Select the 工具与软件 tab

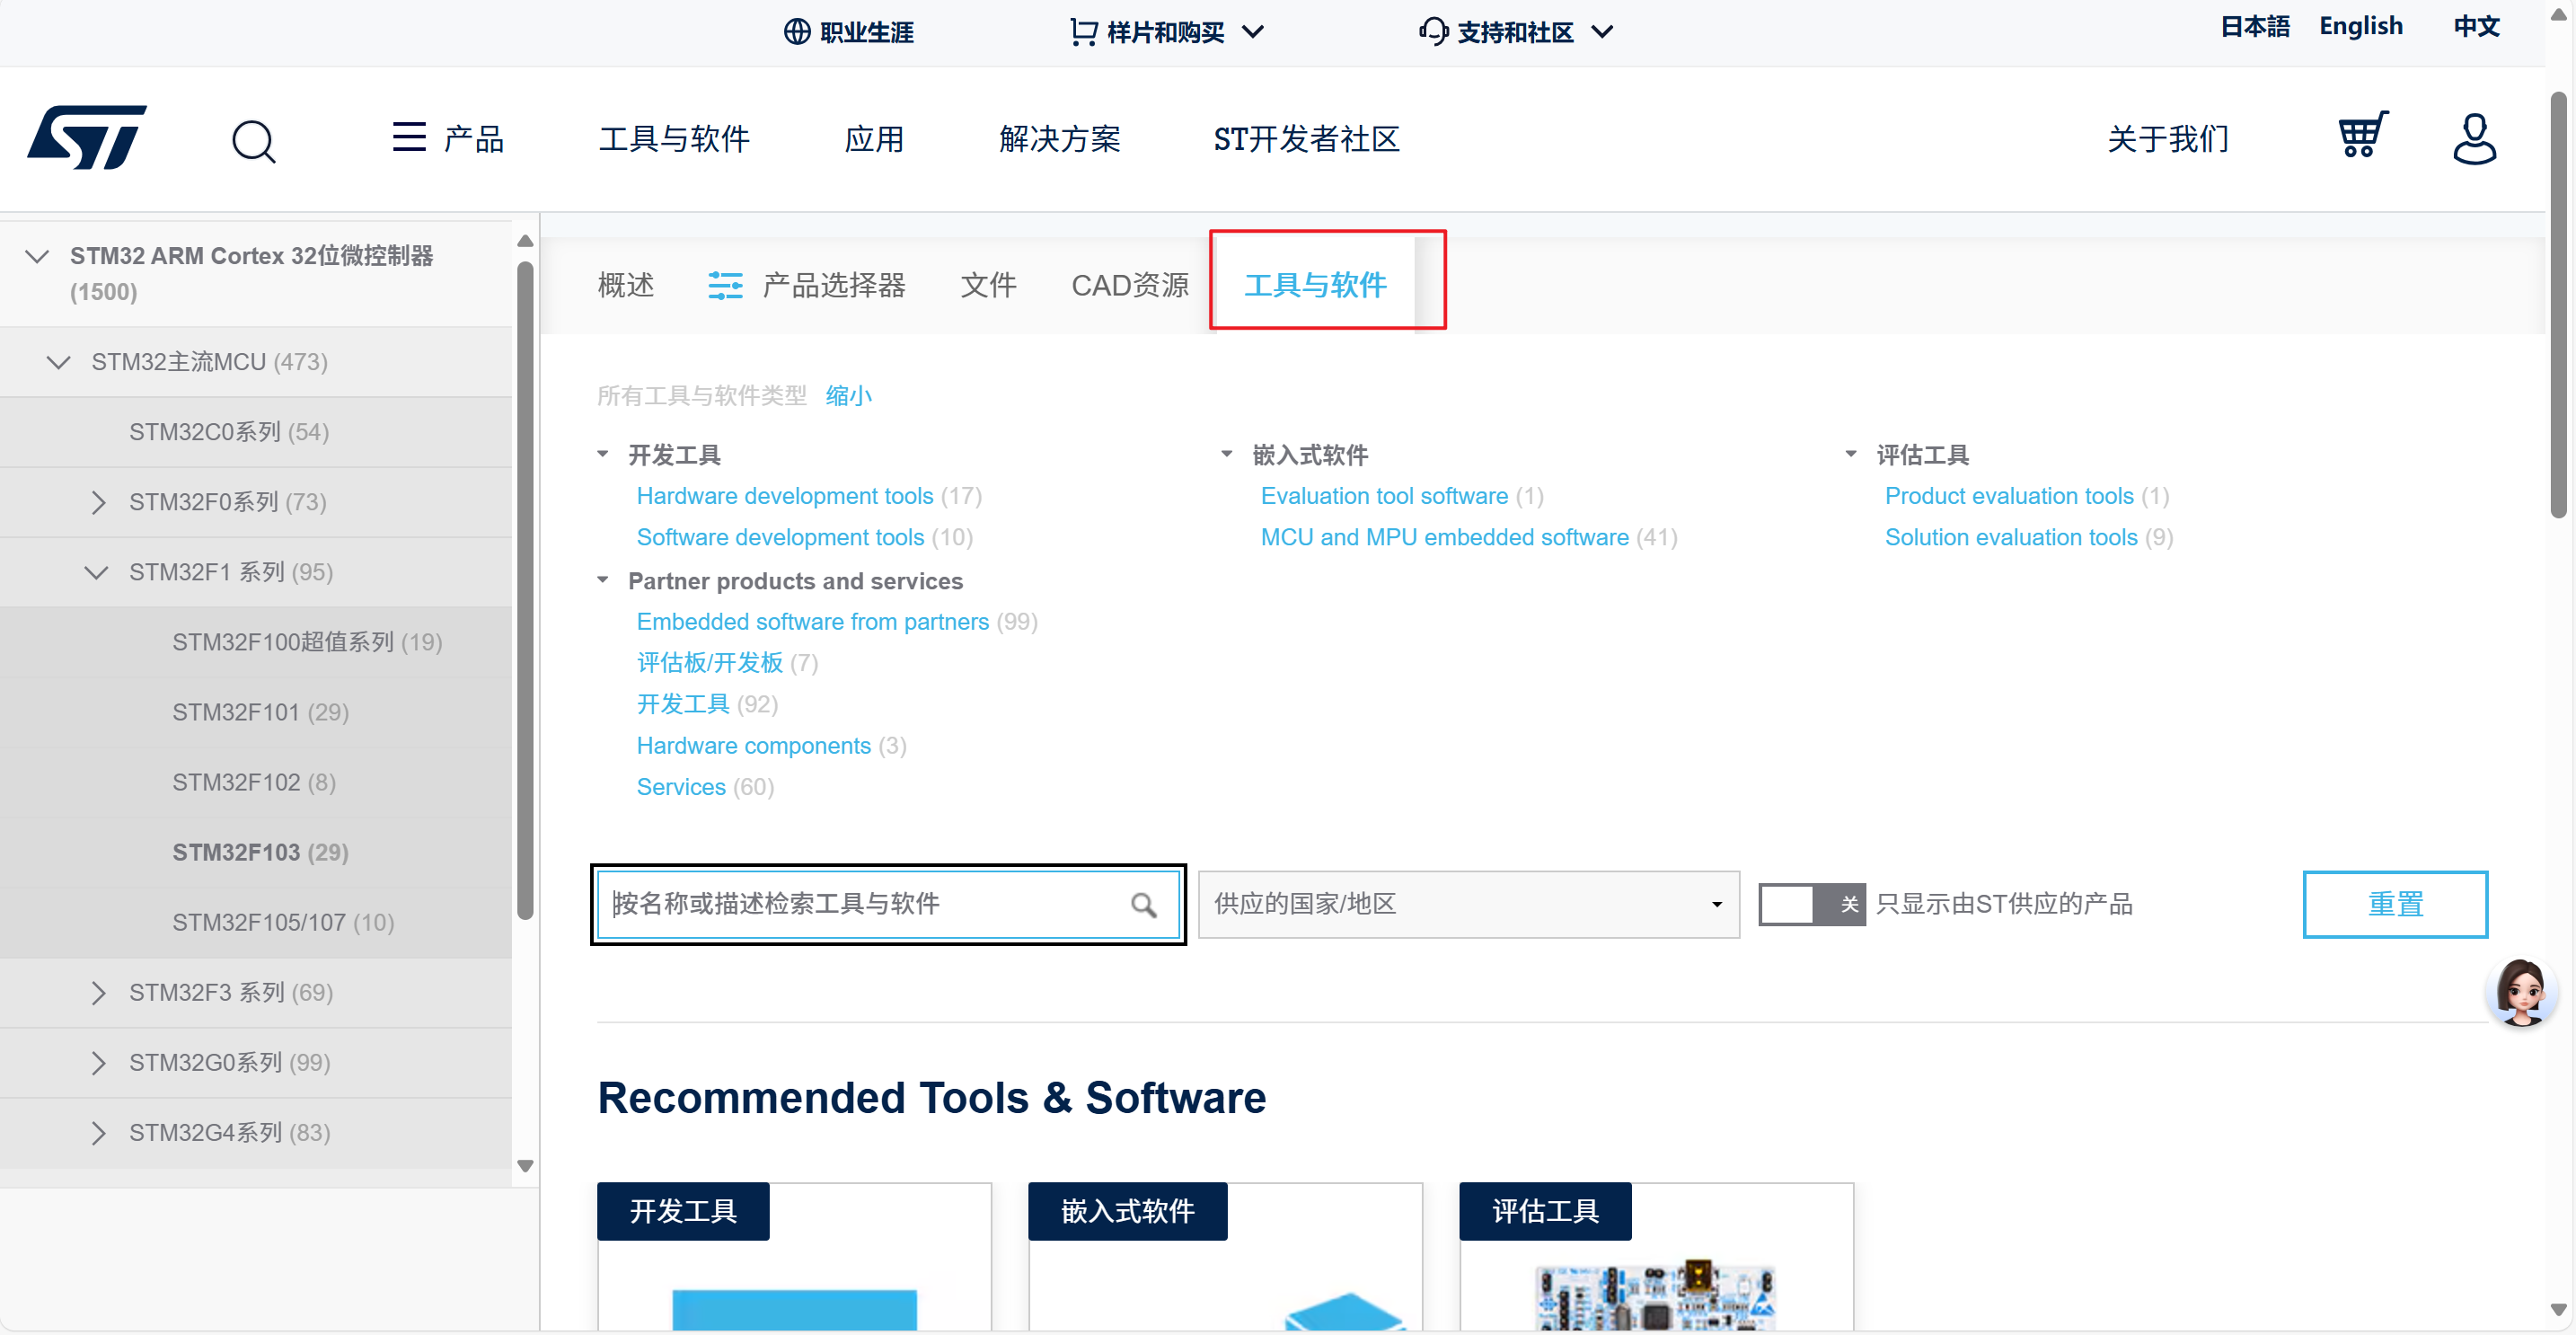[1315, 285]
